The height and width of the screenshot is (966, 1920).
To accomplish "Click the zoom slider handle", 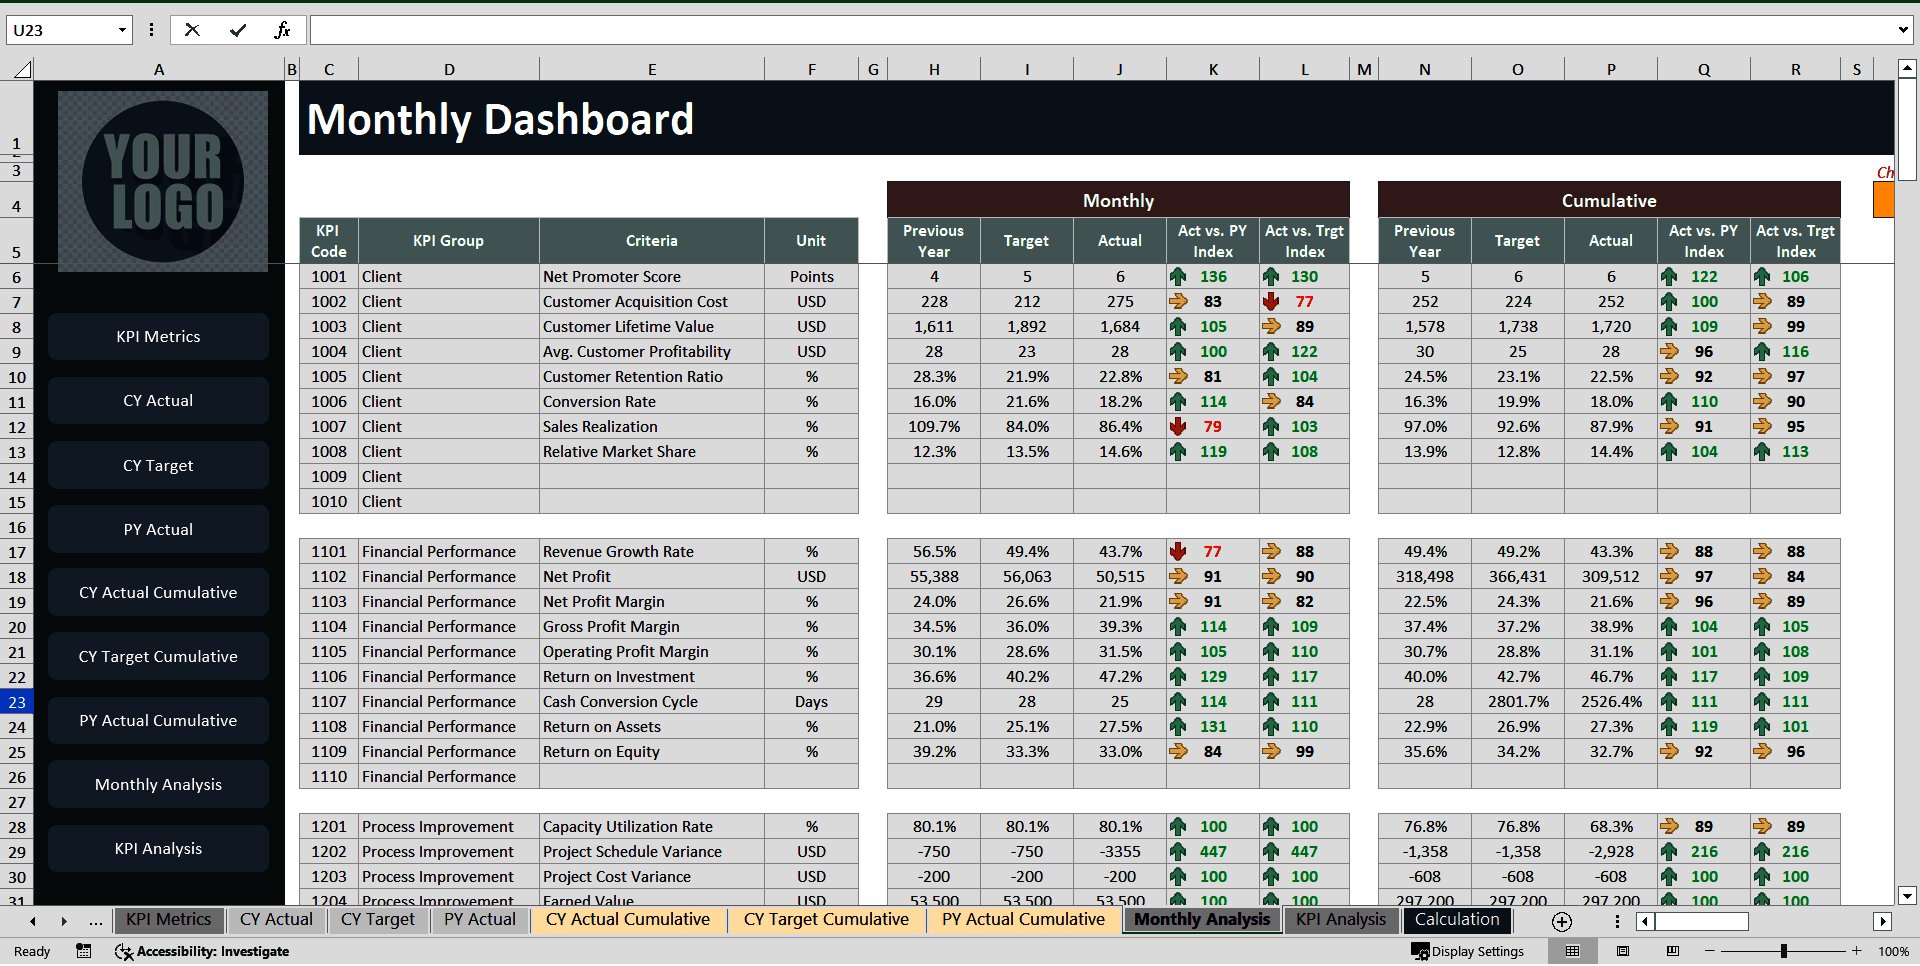I will pos(1784,951).
